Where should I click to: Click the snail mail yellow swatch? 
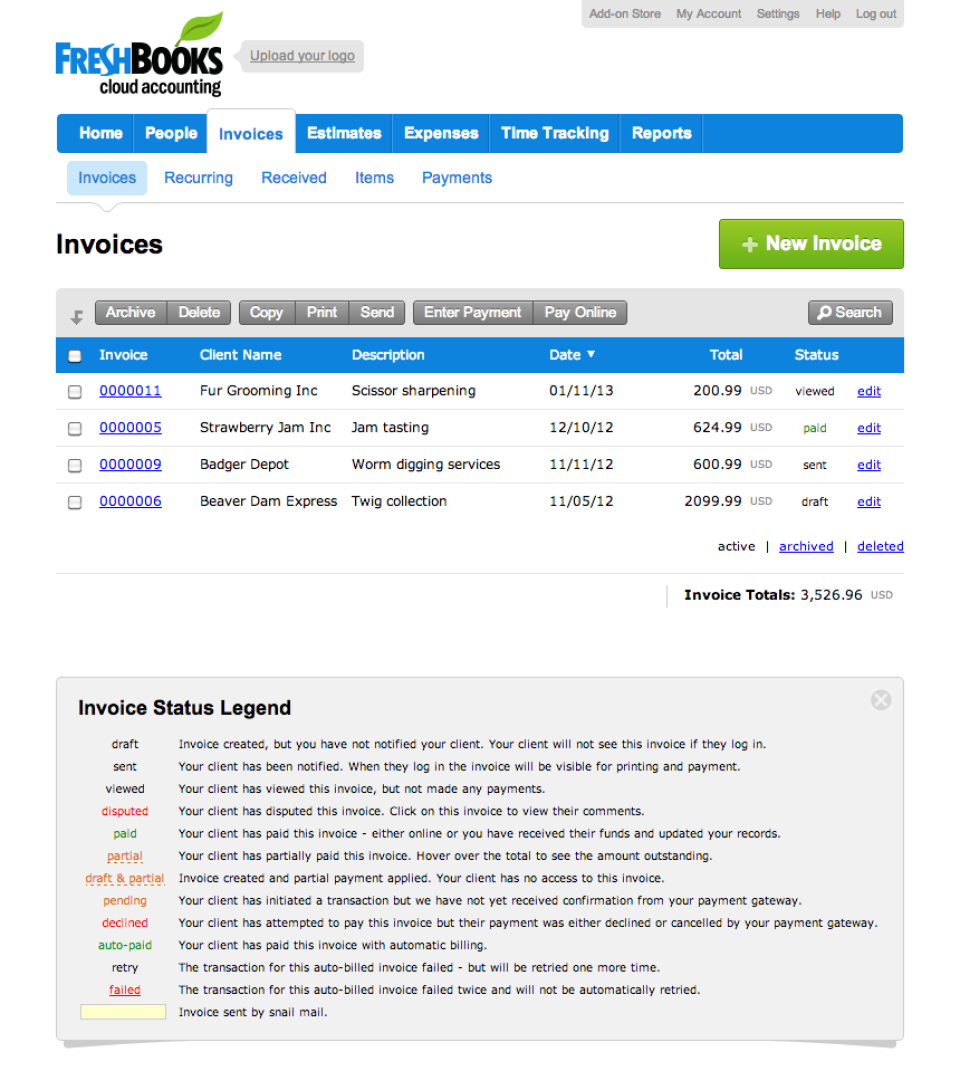[x=123, y=1012]
